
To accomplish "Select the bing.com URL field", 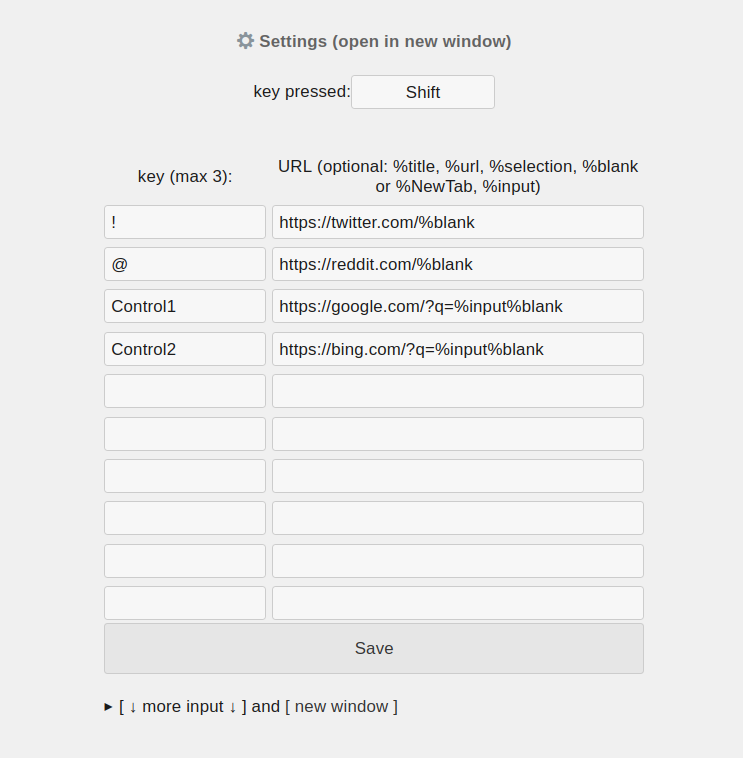I will (457, 349).
